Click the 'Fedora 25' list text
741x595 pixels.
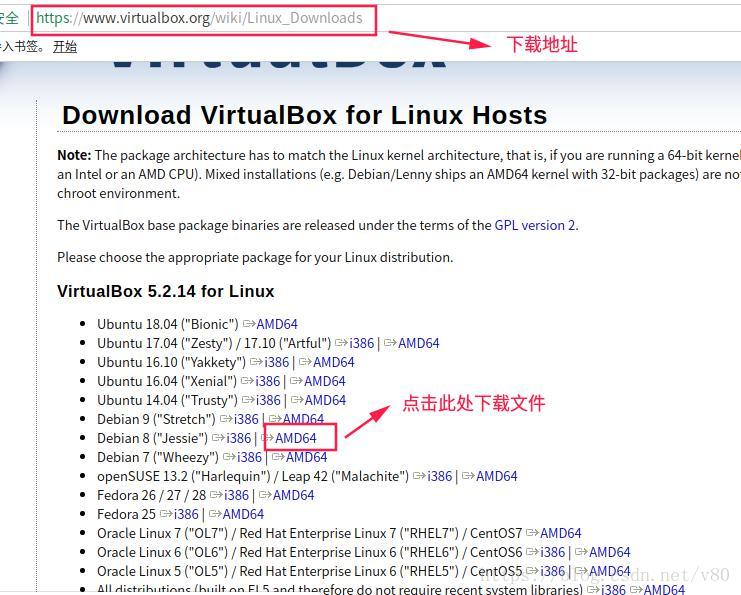coord(126,514)
